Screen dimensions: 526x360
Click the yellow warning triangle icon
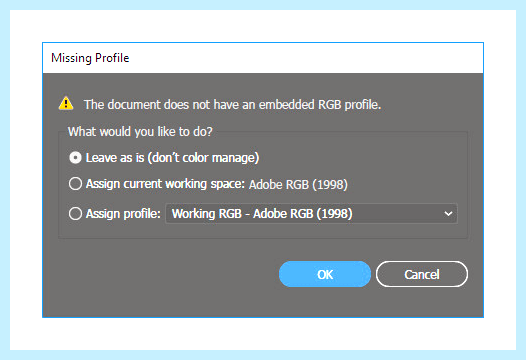click(66, 103)
